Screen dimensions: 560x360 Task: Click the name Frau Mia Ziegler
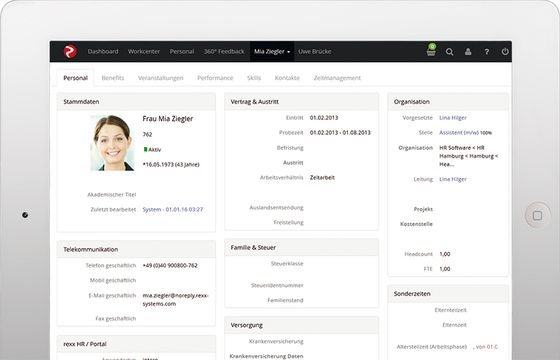(x=168, y=119)
